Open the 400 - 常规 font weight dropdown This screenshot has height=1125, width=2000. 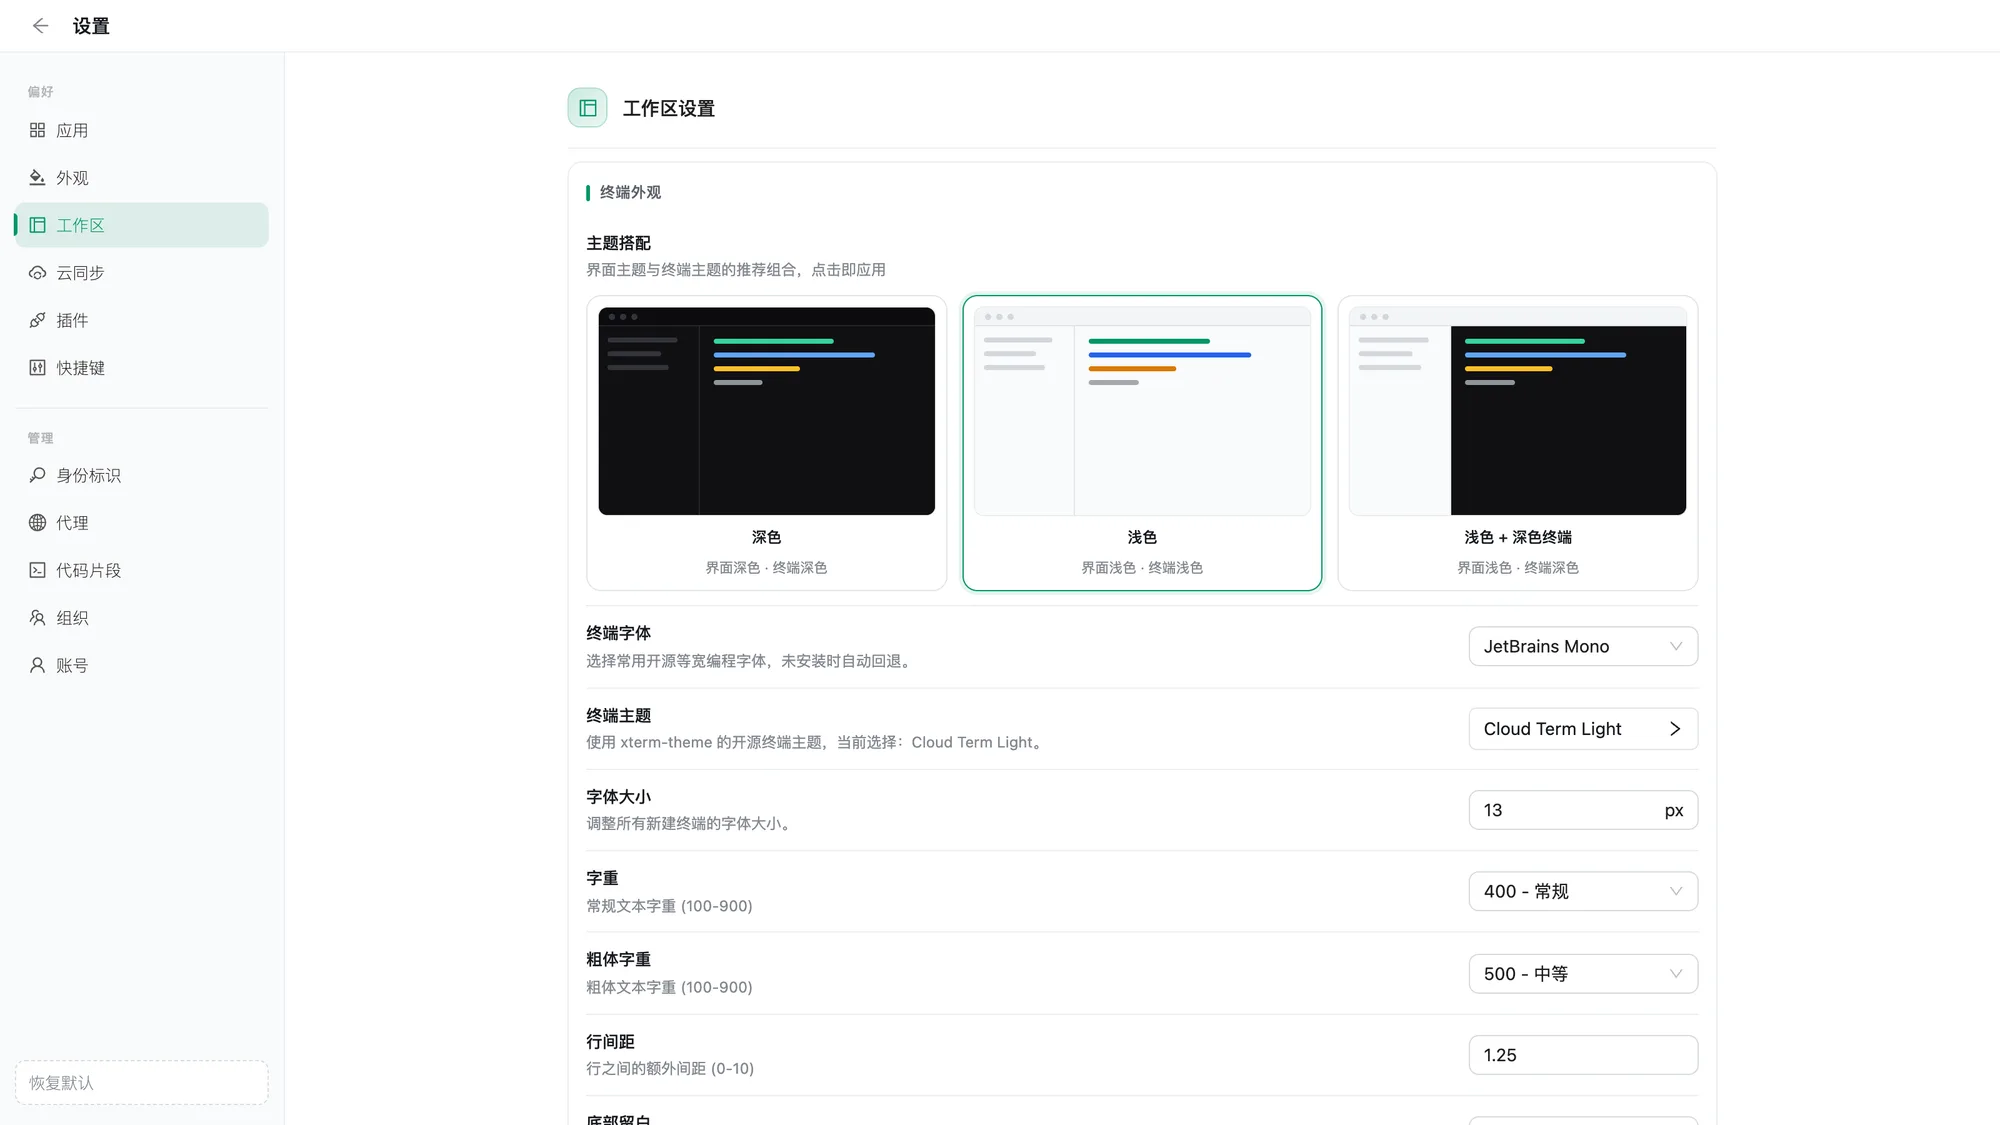[1583, 891]
